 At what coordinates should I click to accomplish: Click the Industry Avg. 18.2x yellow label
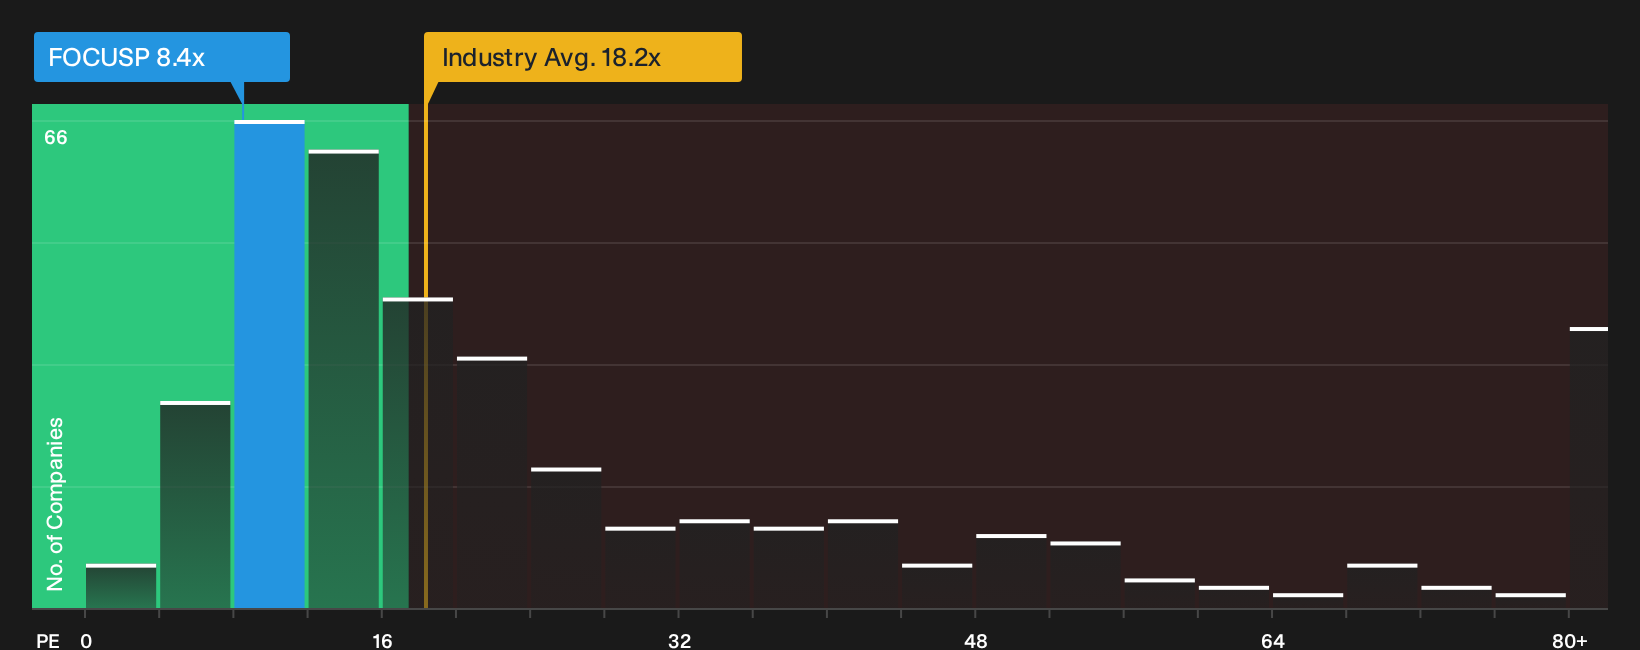pyautogui.click(x=583, y=57)
